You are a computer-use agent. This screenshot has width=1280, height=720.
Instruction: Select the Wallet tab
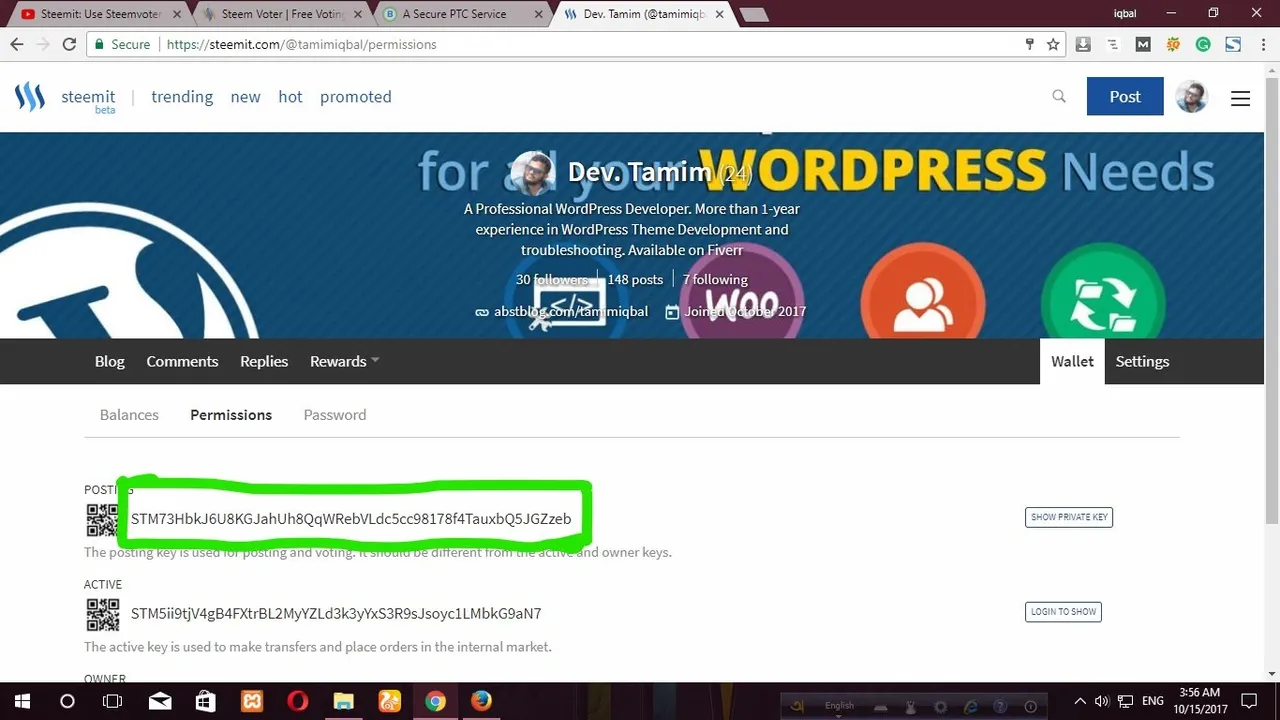pos(1072,361)
